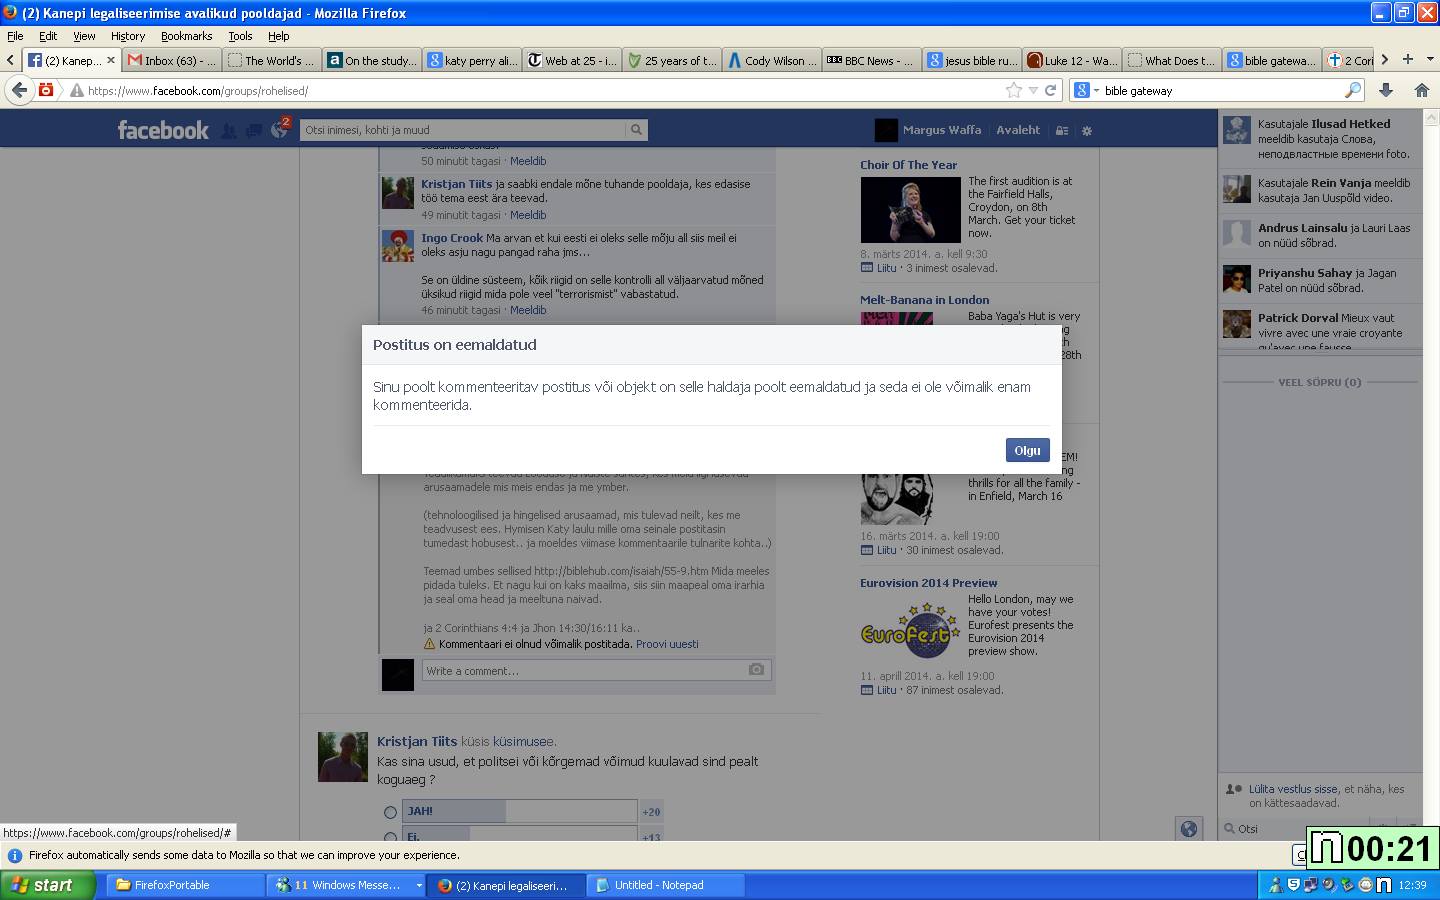Open Facebook notifications globe with badge 2
The image size is (1440, 900).
click(279, 129)
